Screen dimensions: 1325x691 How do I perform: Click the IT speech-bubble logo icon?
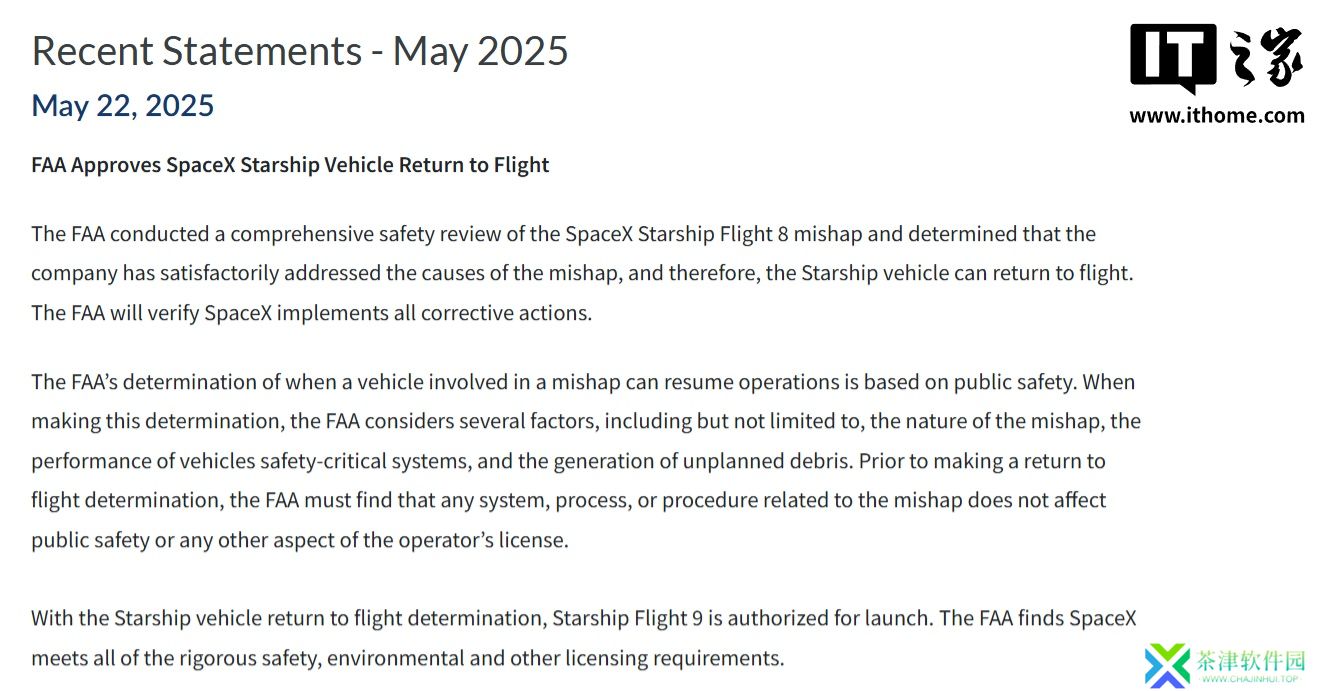1173,58
